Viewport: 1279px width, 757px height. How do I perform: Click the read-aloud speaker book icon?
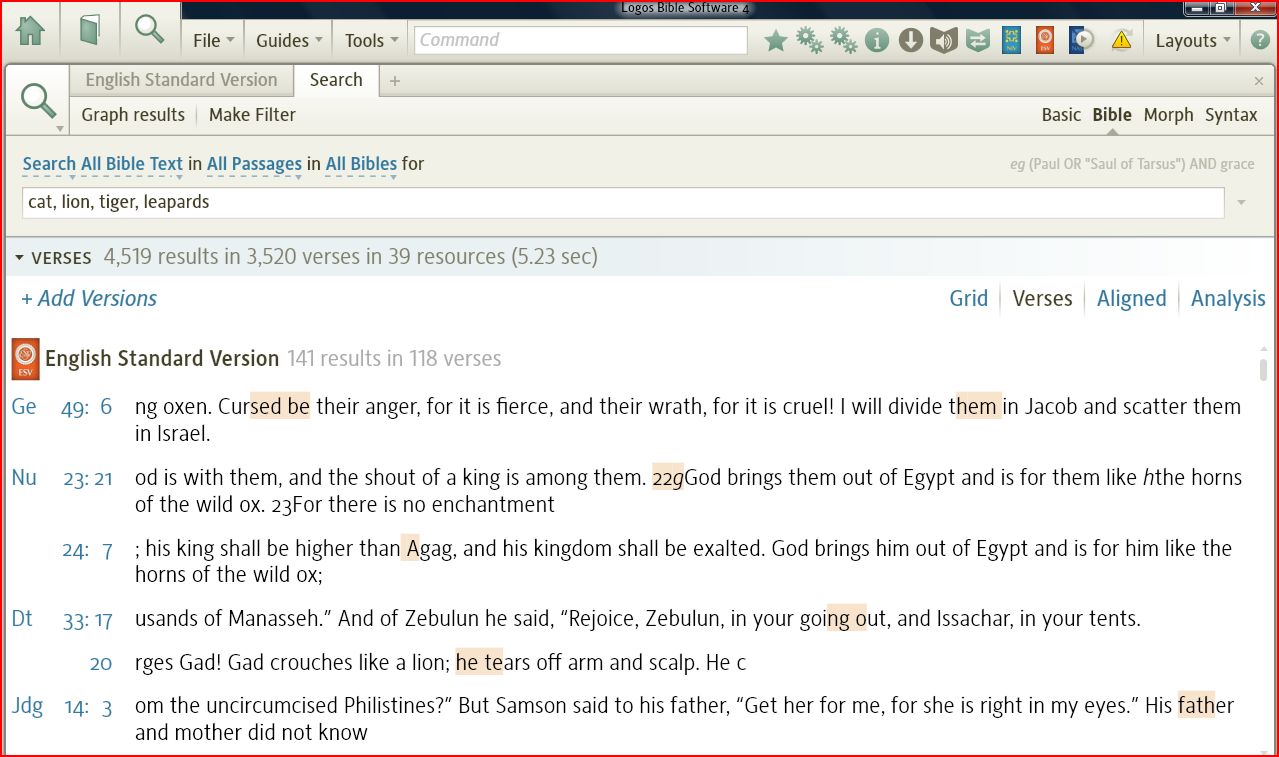tap(944, 40)
